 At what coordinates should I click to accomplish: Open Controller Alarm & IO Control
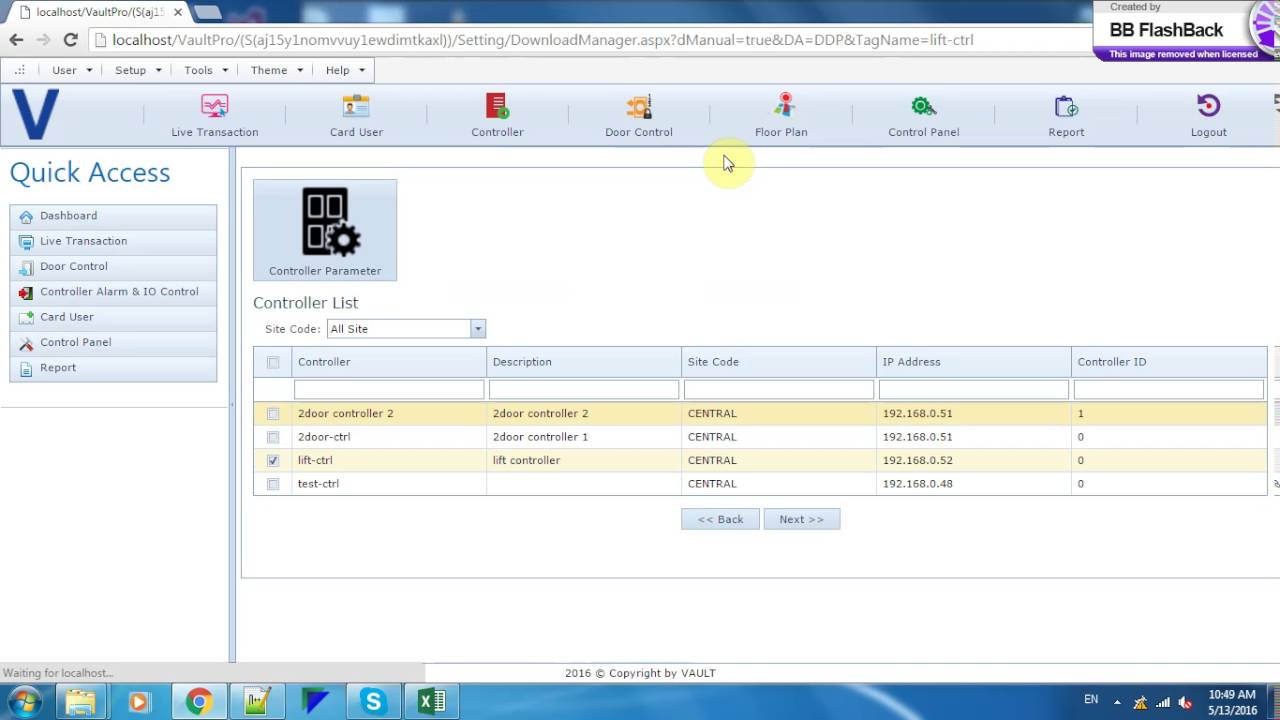113,292
